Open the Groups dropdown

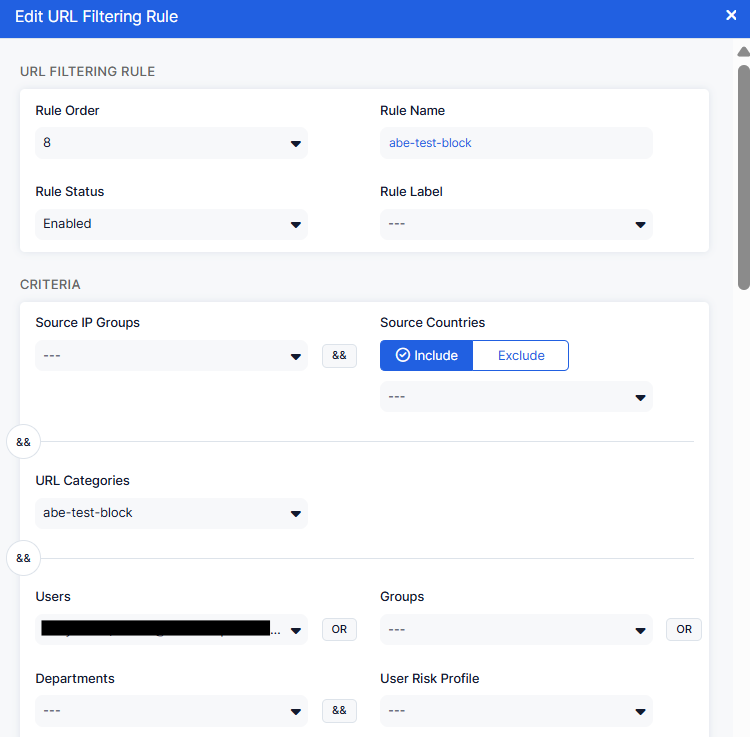pyautogui.click(x=516, y=629)
